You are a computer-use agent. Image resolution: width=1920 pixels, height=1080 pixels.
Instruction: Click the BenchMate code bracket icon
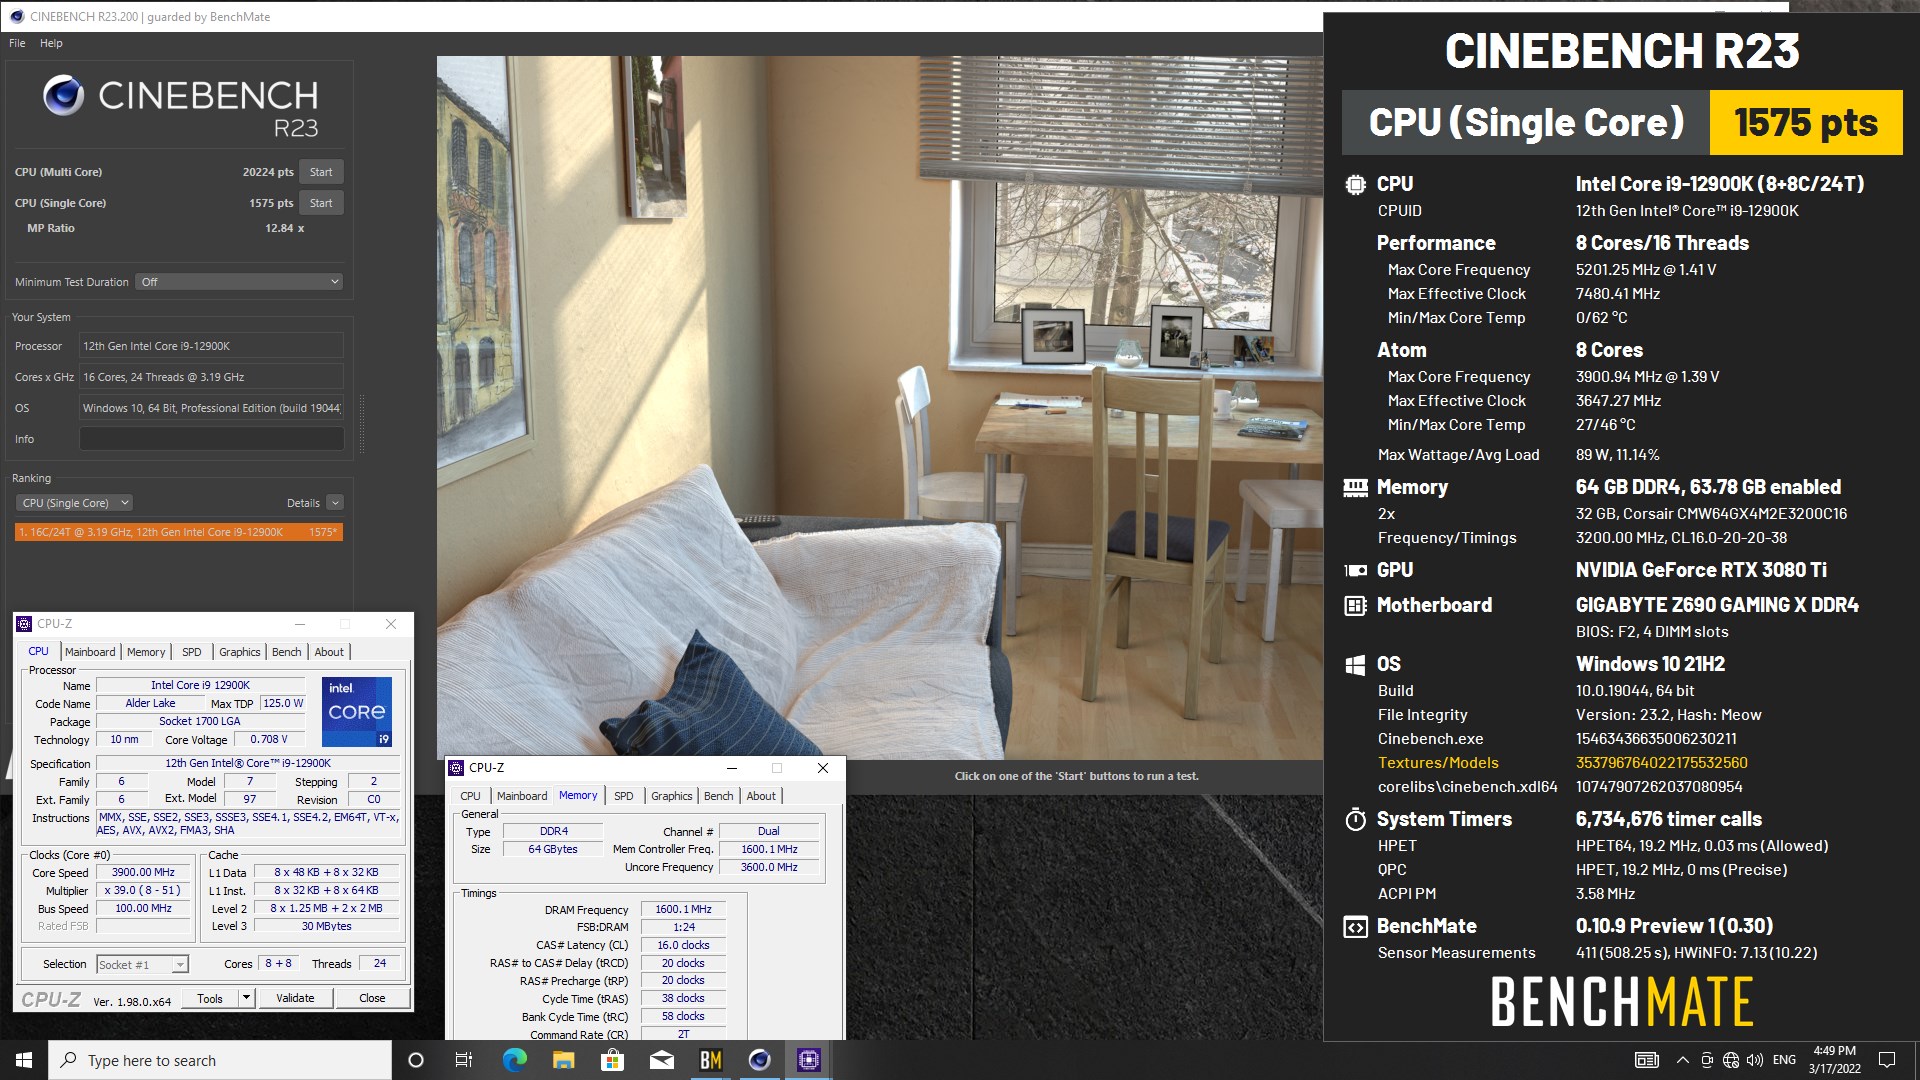click(1355, 927)
